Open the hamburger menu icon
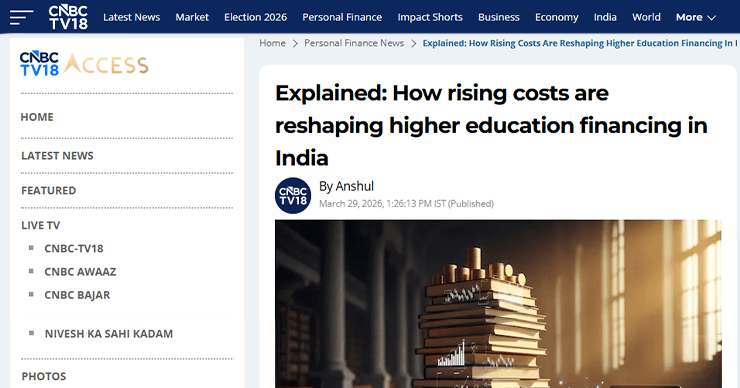The image size is (740, 388). pyautogui.click(x=21, y=17)
